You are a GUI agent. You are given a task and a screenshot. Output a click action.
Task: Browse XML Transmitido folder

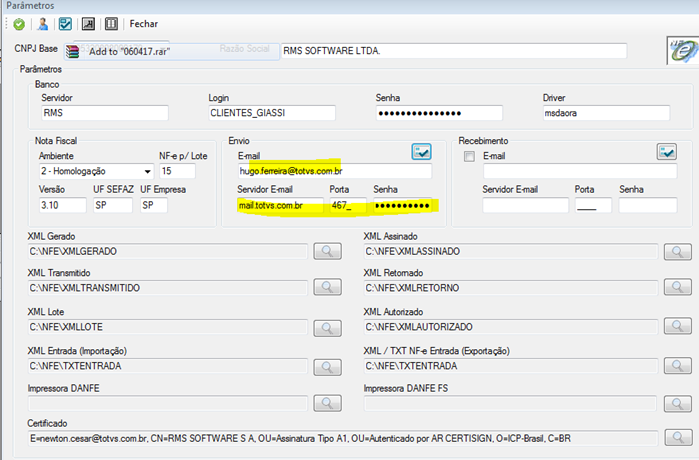coord(328,288)
